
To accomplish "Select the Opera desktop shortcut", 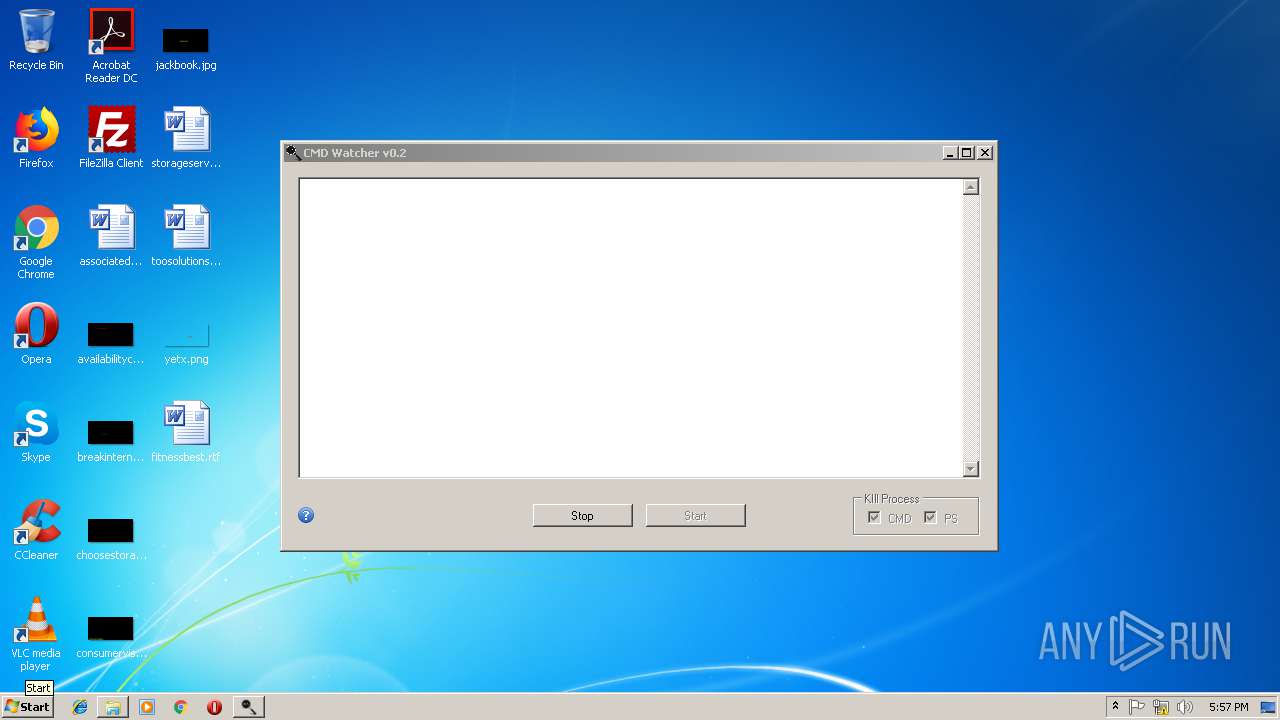I will 36,334.
